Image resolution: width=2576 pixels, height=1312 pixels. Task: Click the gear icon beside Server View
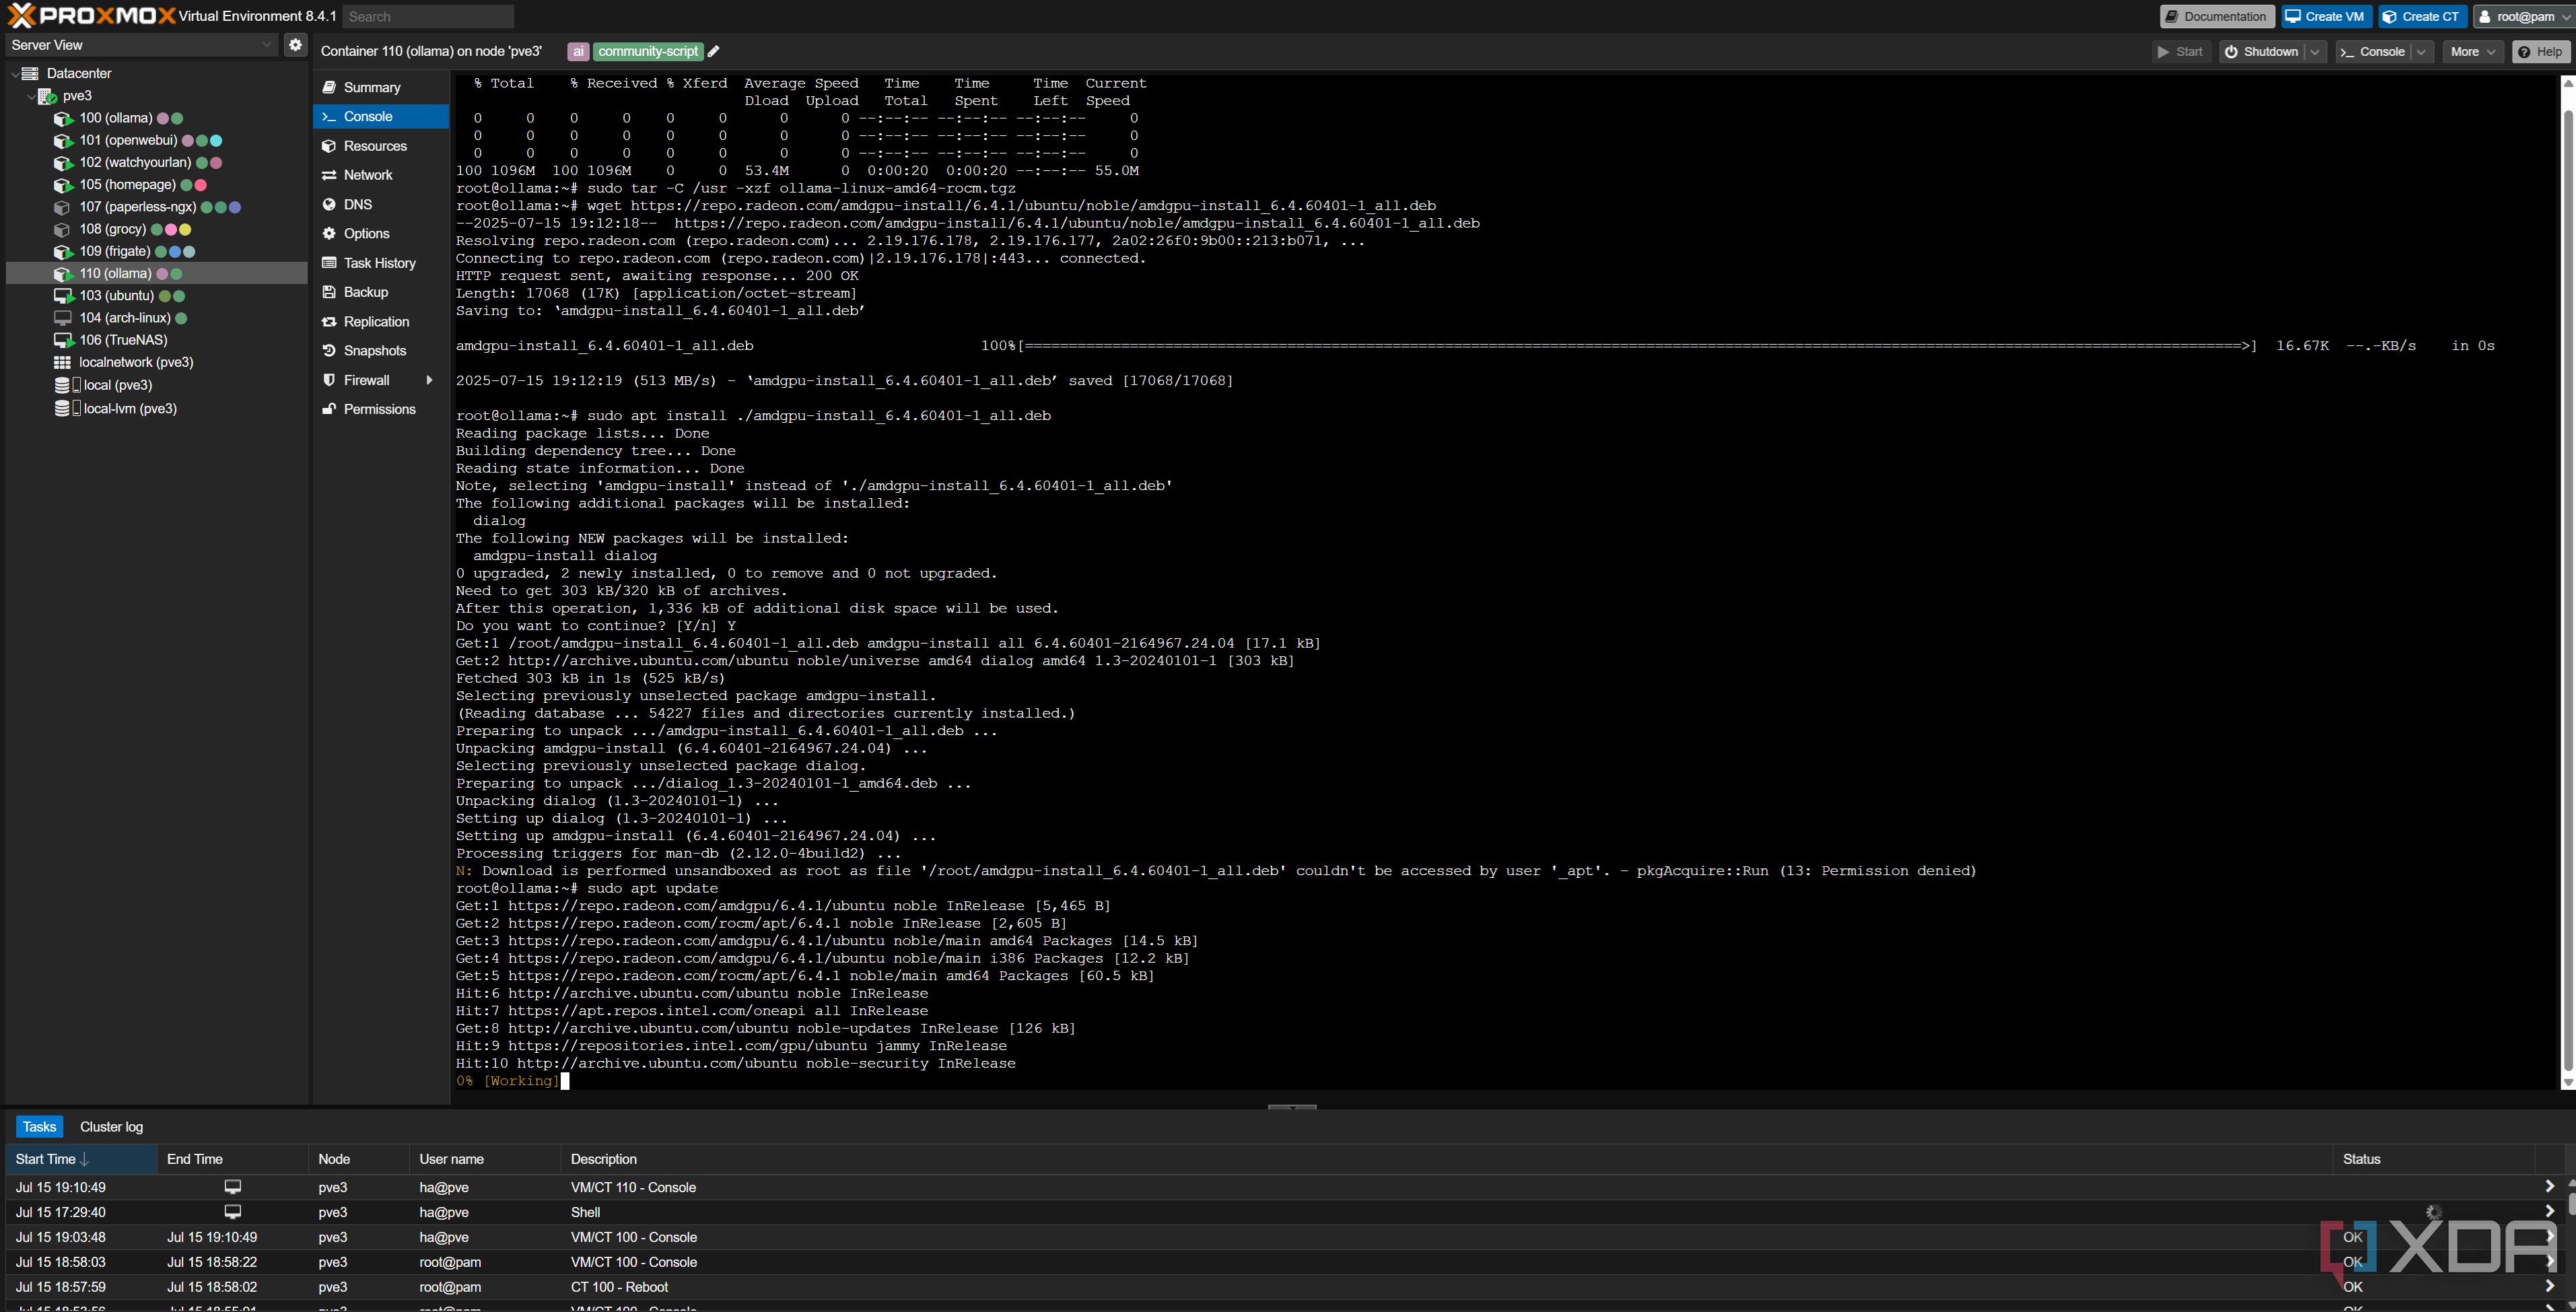pos(295,44)
